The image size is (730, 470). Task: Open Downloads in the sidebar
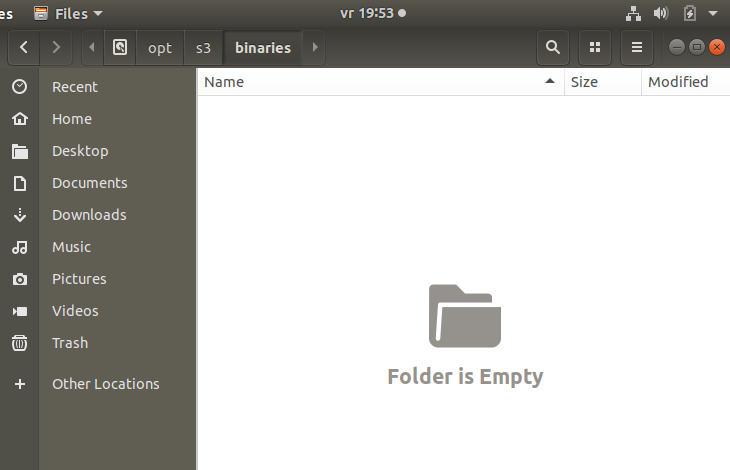point(89,215)
